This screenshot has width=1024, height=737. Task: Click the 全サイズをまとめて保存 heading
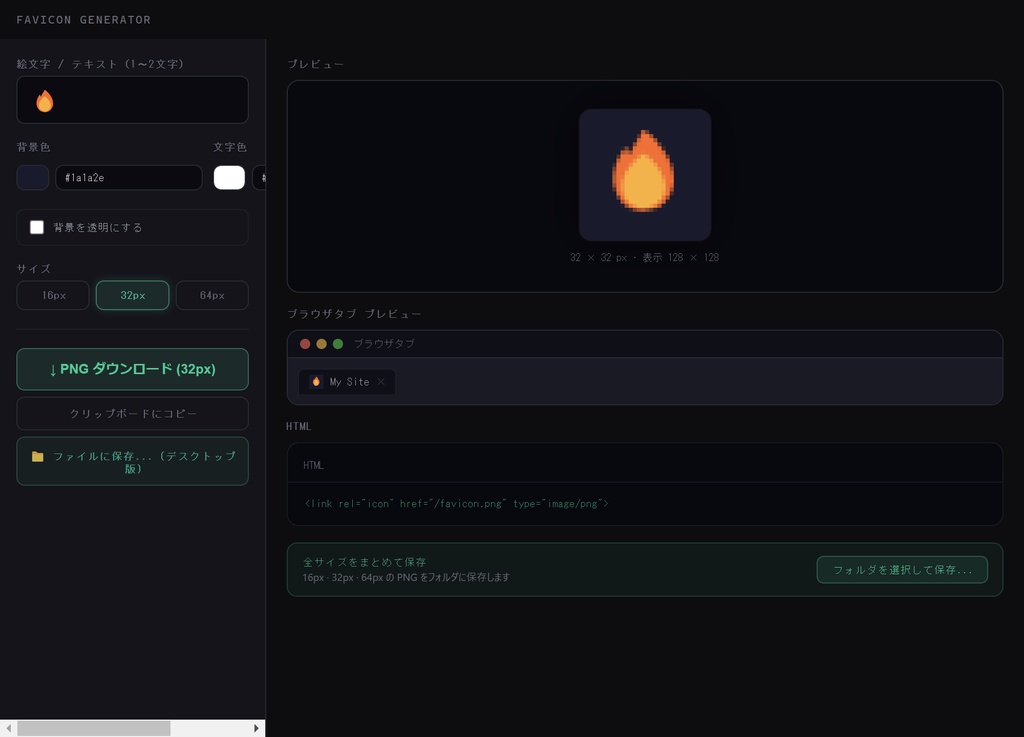click(364, 561)
